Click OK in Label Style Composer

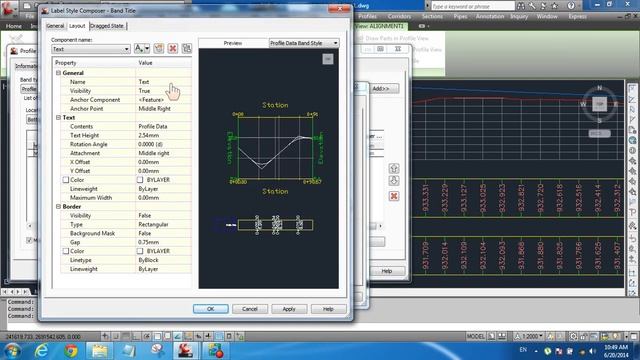point(211,309)
